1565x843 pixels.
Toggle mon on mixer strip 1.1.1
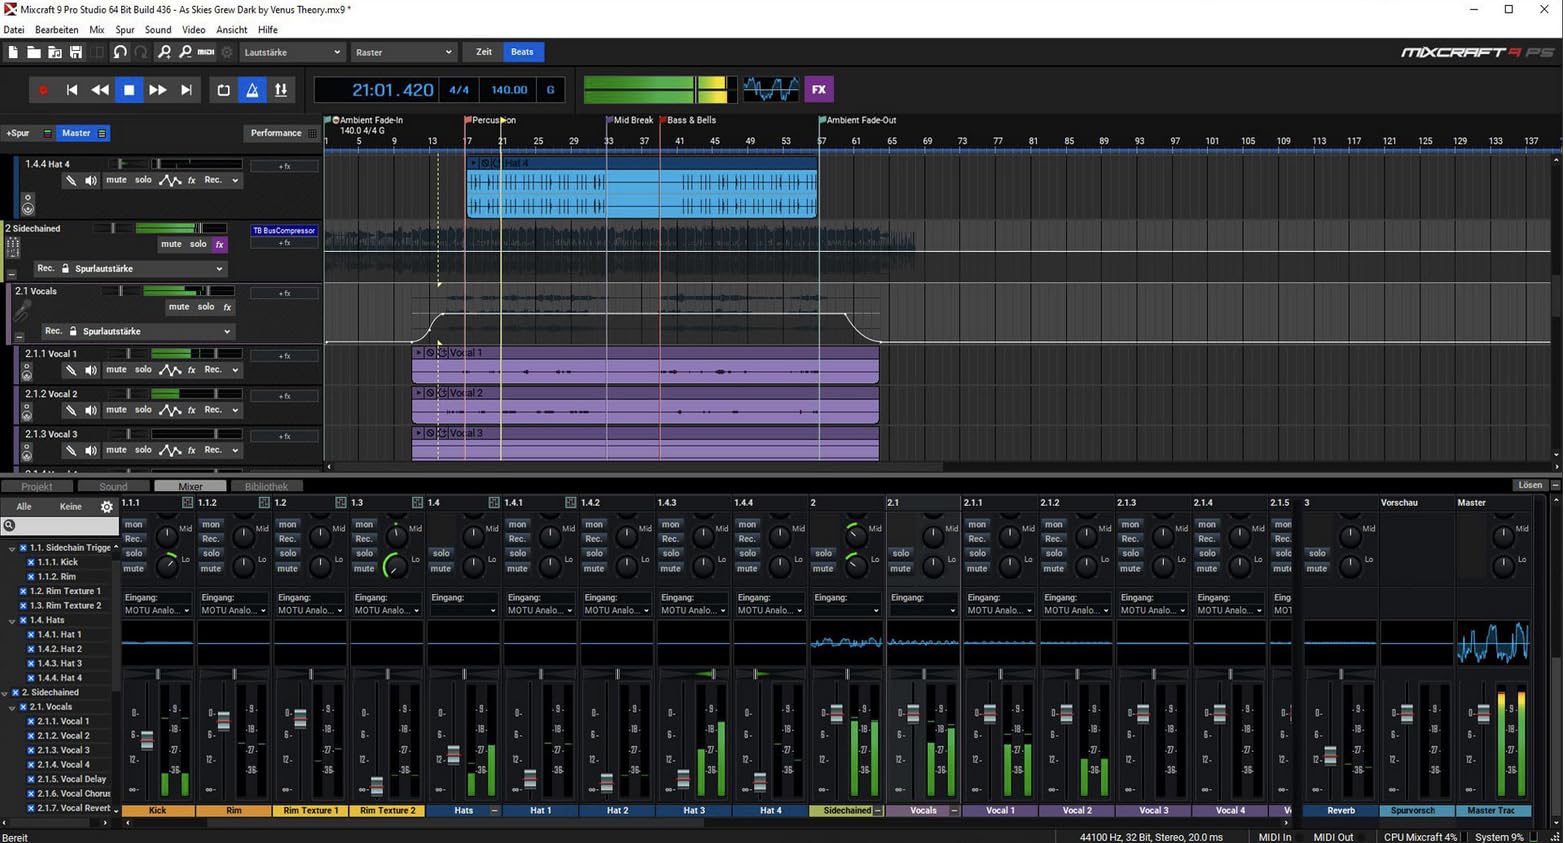point(134,524)
